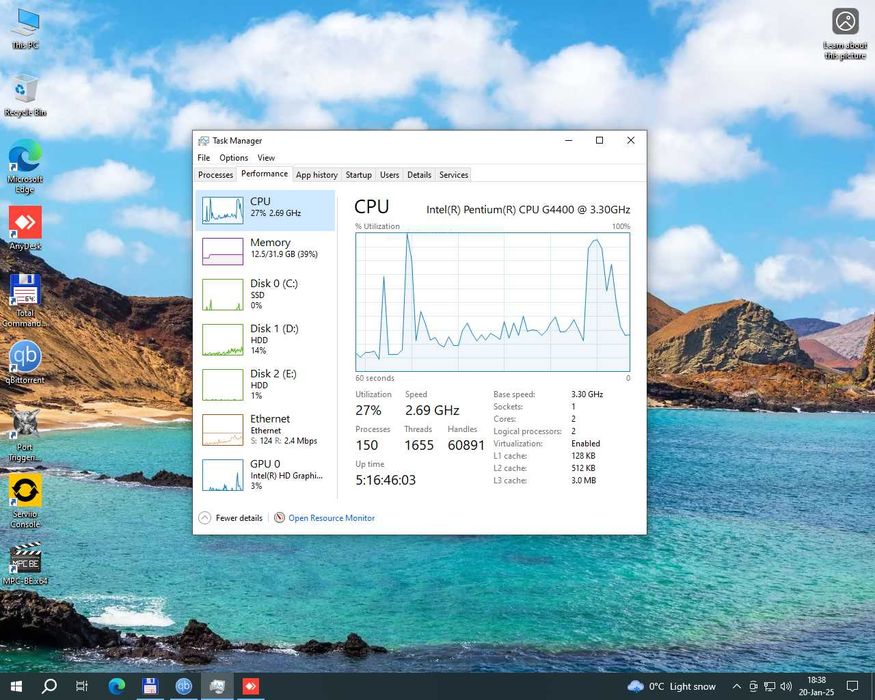Open weather widget showing Light snow
The height and width of the screenshot is (700, 875).
[671, 687]
